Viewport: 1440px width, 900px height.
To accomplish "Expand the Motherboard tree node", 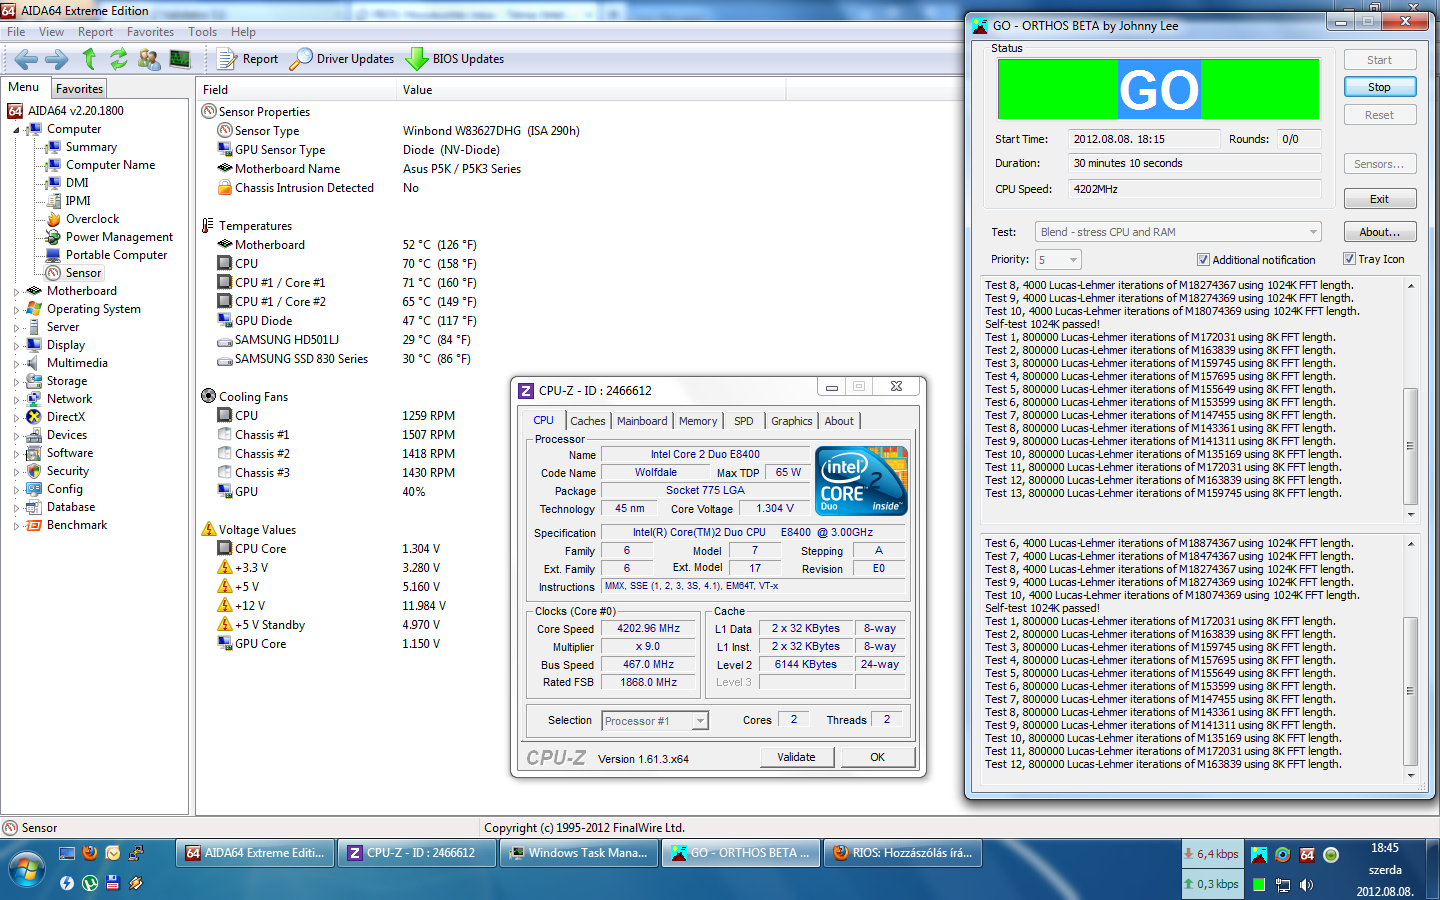I will [16, 292].
